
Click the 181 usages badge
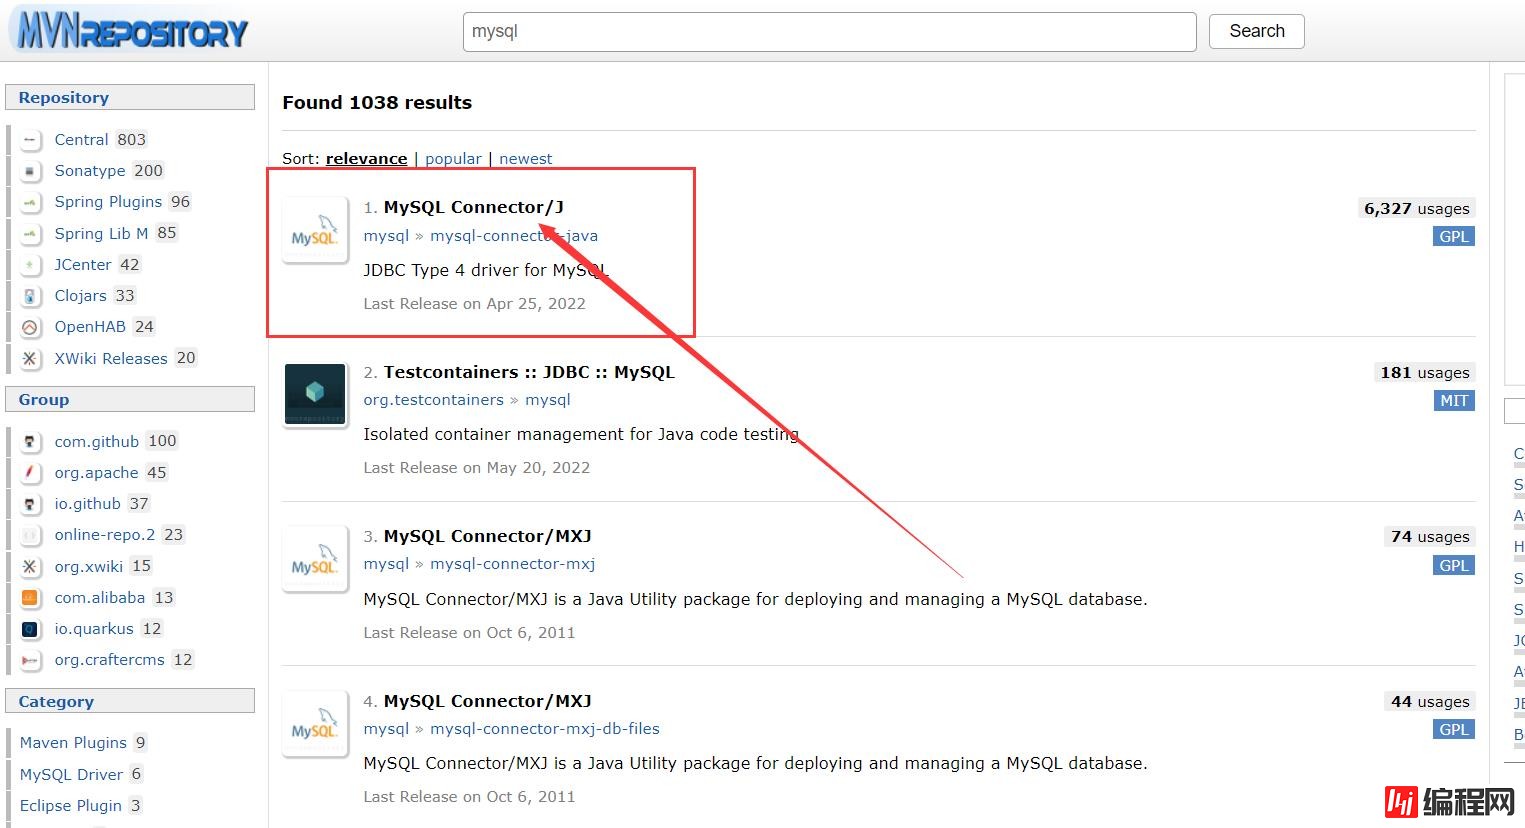tap(1425, 373)
